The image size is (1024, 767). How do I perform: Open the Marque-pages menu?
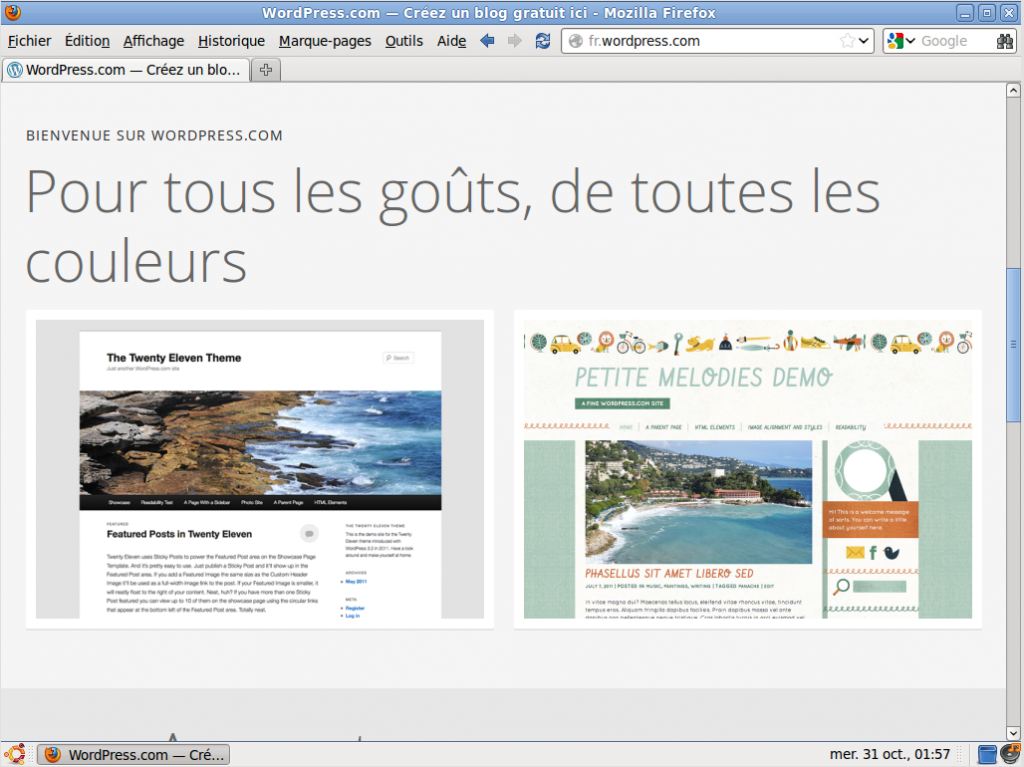(x=325, y=41)
